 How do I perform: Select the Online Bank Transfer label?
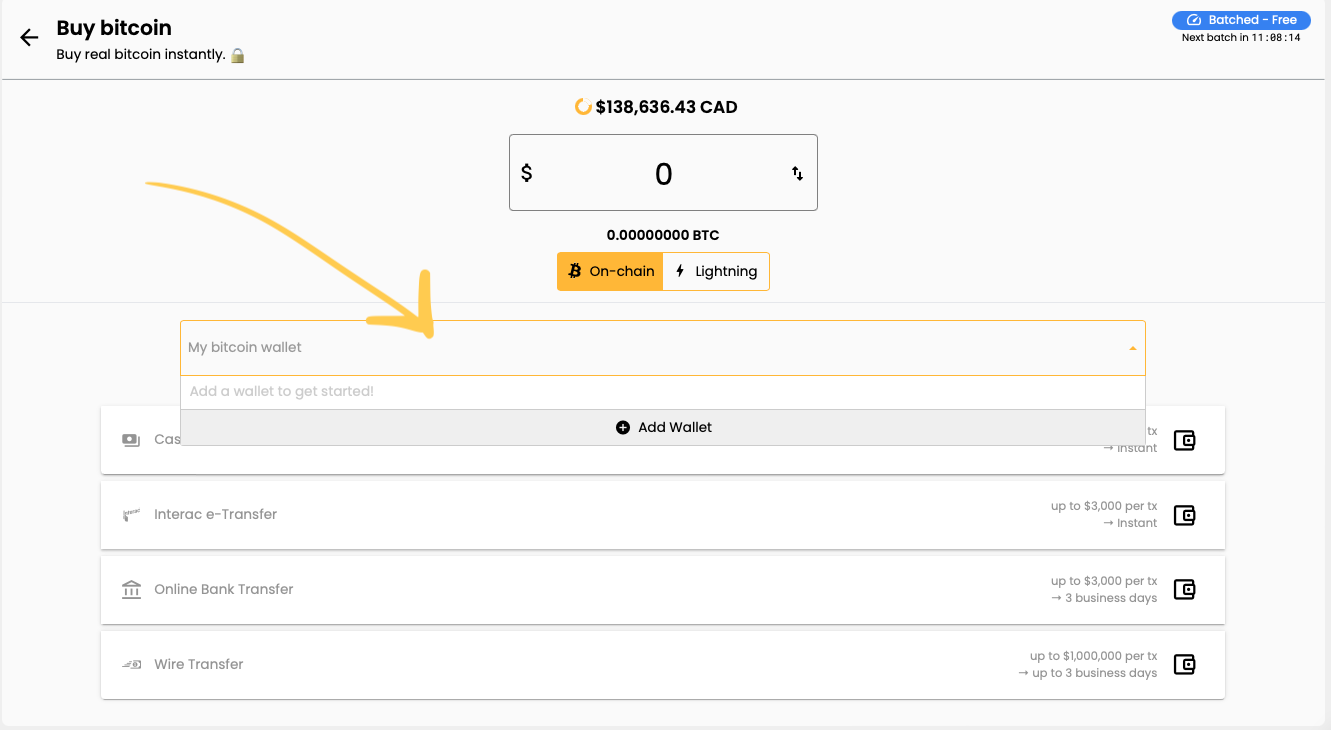tap(223, 590)
